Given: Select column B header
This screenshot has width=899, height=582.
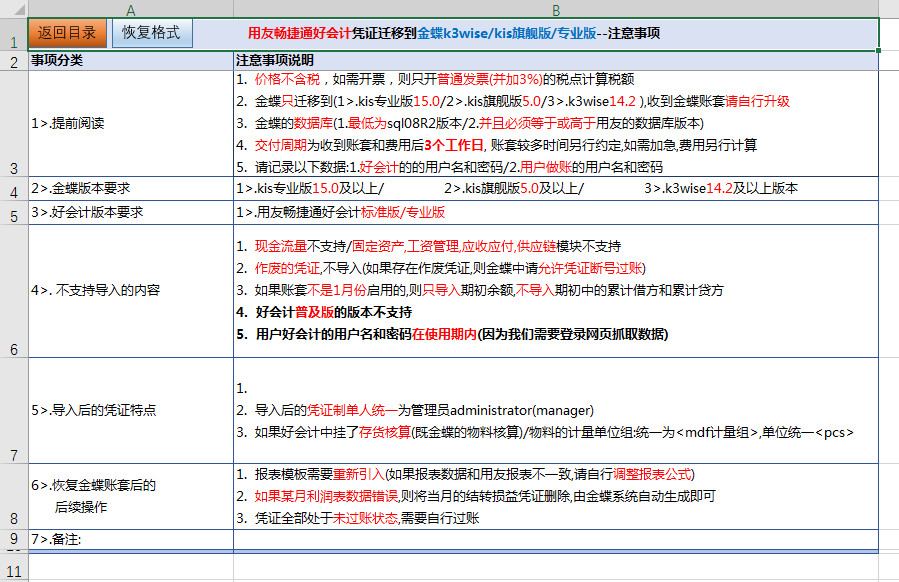Looking at the screenshot, I should pos(555,9).
